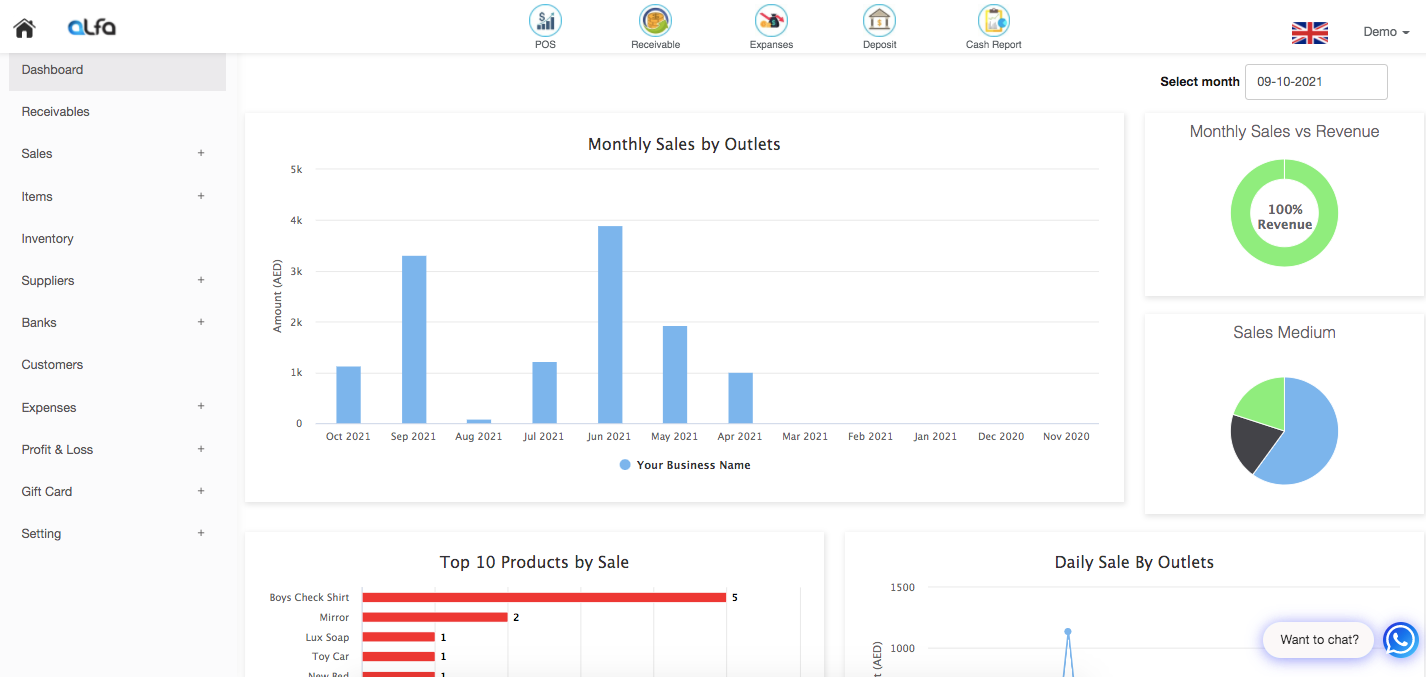Click the Select month date field

[1315, 82]
